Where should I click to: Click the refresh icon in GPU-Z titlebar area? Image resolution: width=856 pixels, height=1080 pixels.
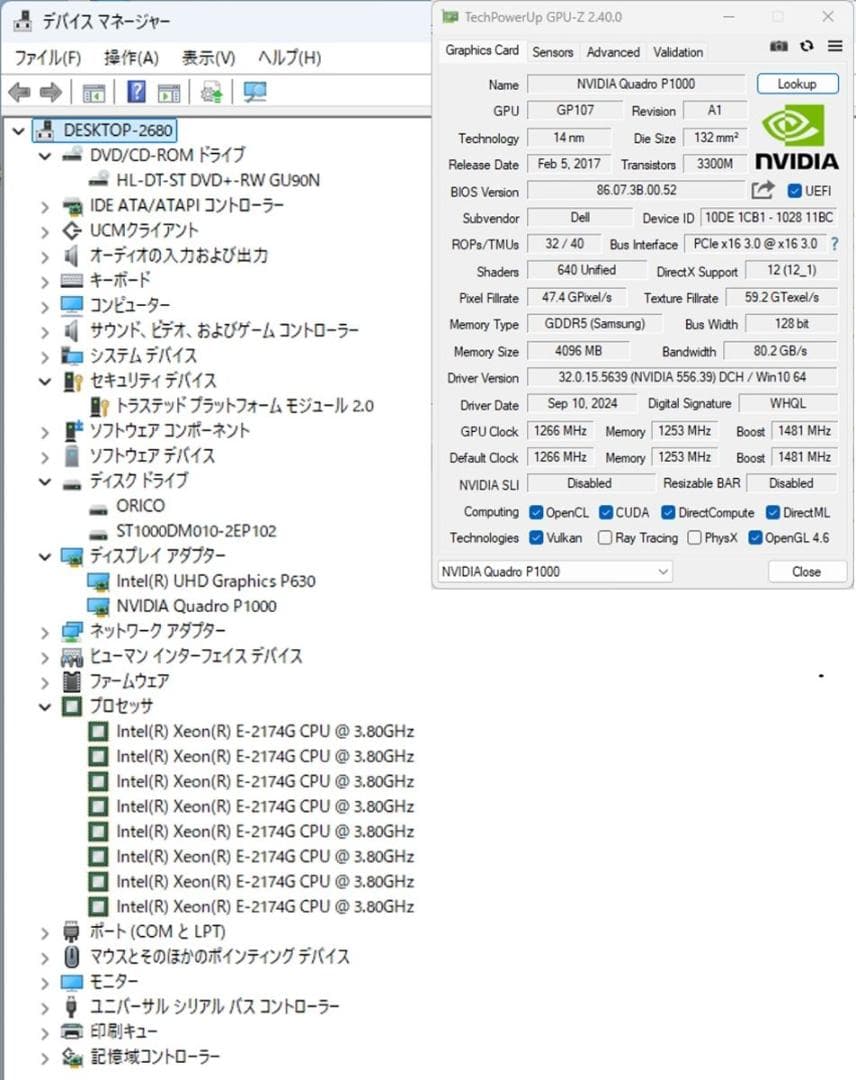[807, 46]
